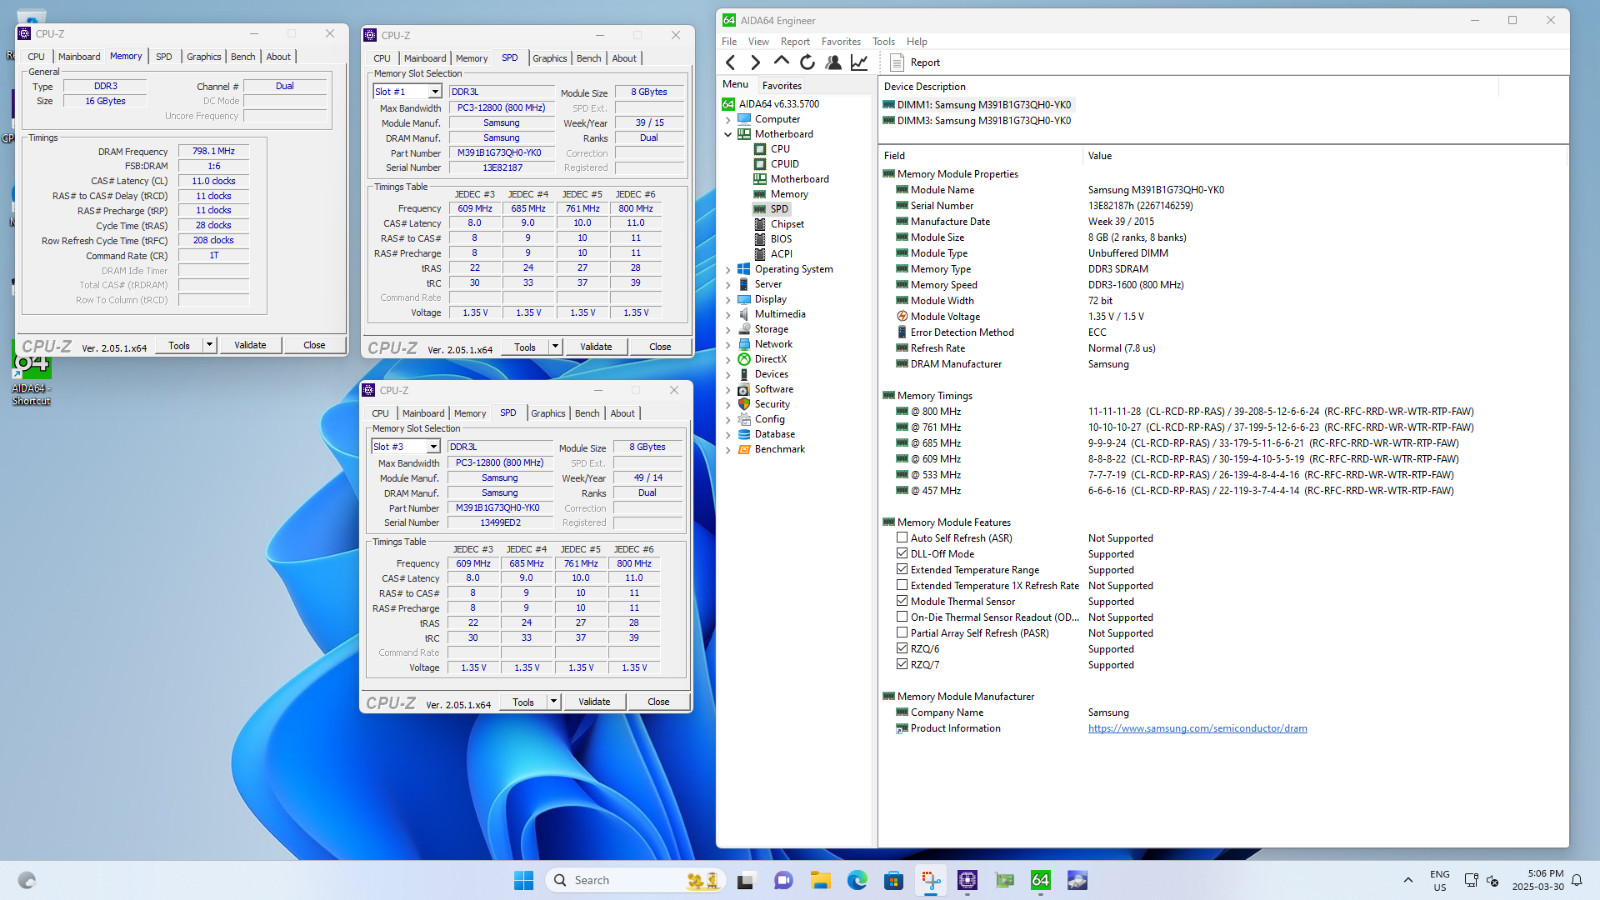Click the graph chart icon in AIDA64 toolbar
Viewport: 1600px width, 900px height.
coord(859,62)
